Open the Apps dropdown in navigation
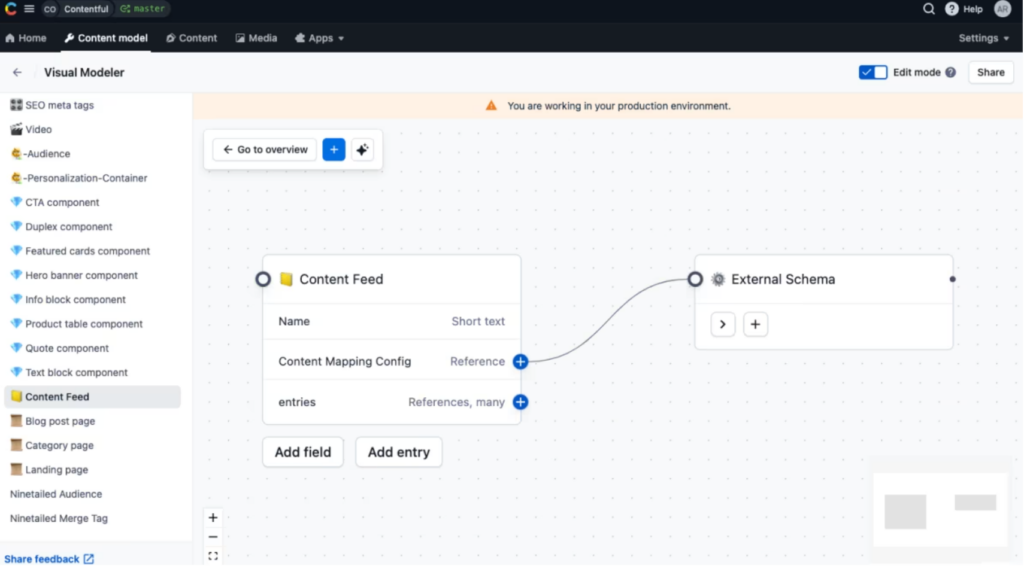The height and width of the screenshot is (566, 1024). pyautogui.click(x=320, y=38)
